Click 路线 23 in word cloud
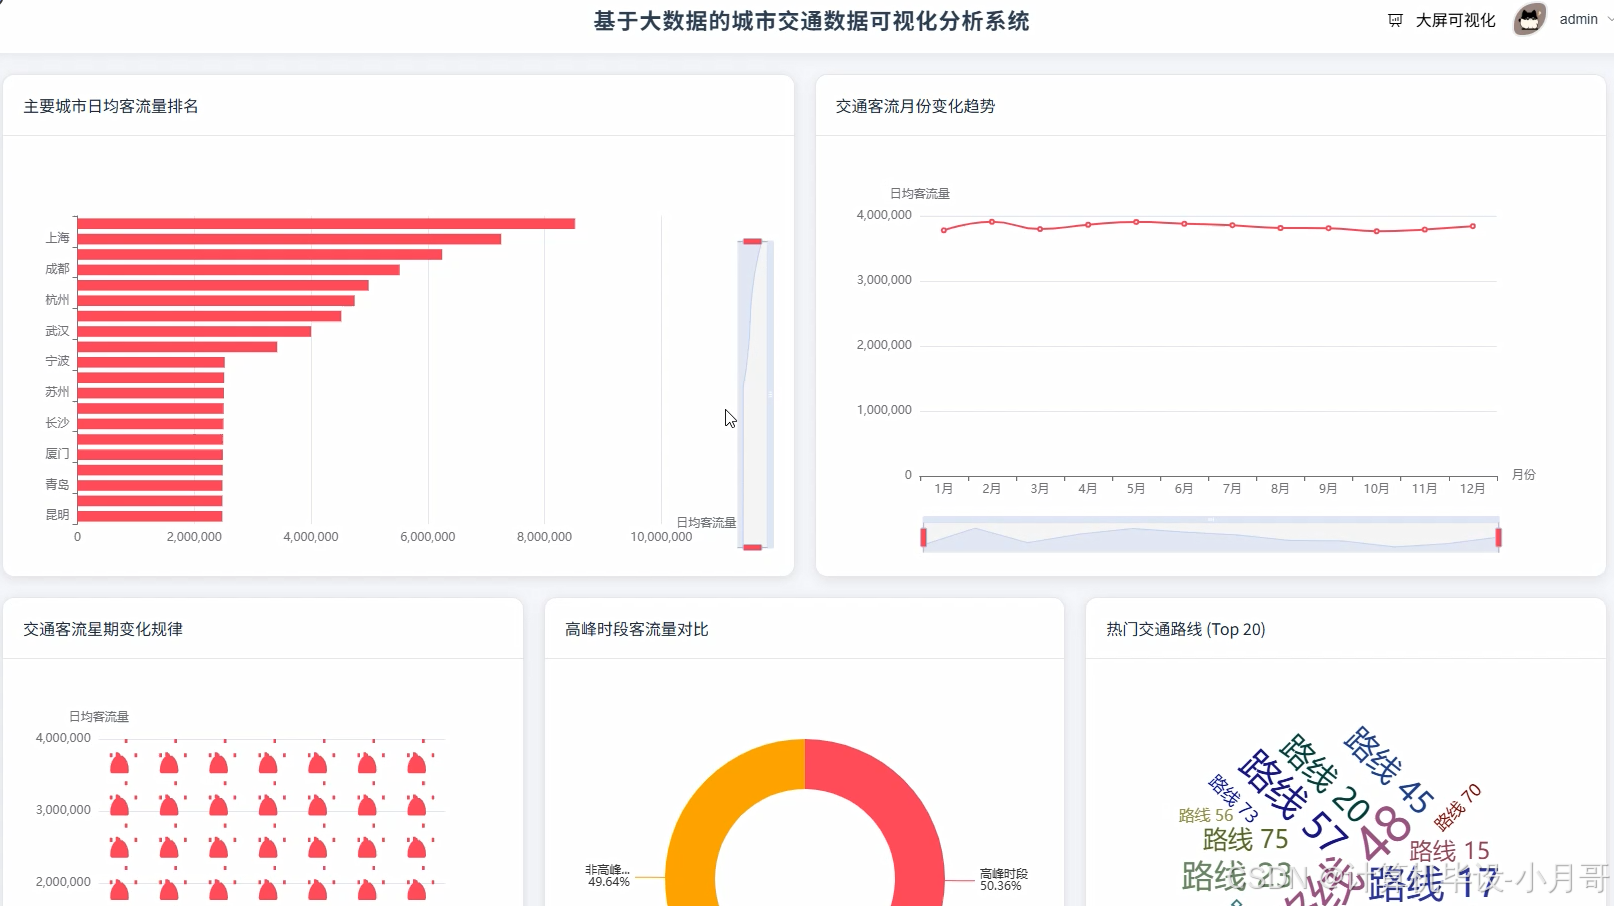This screenshot has width=1614, height=906. click(x=1236, y=876)
